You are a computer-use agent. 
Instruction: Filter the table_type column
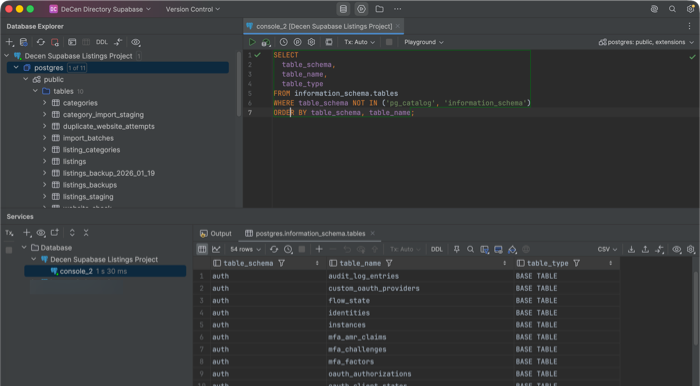tap(577, 263)
